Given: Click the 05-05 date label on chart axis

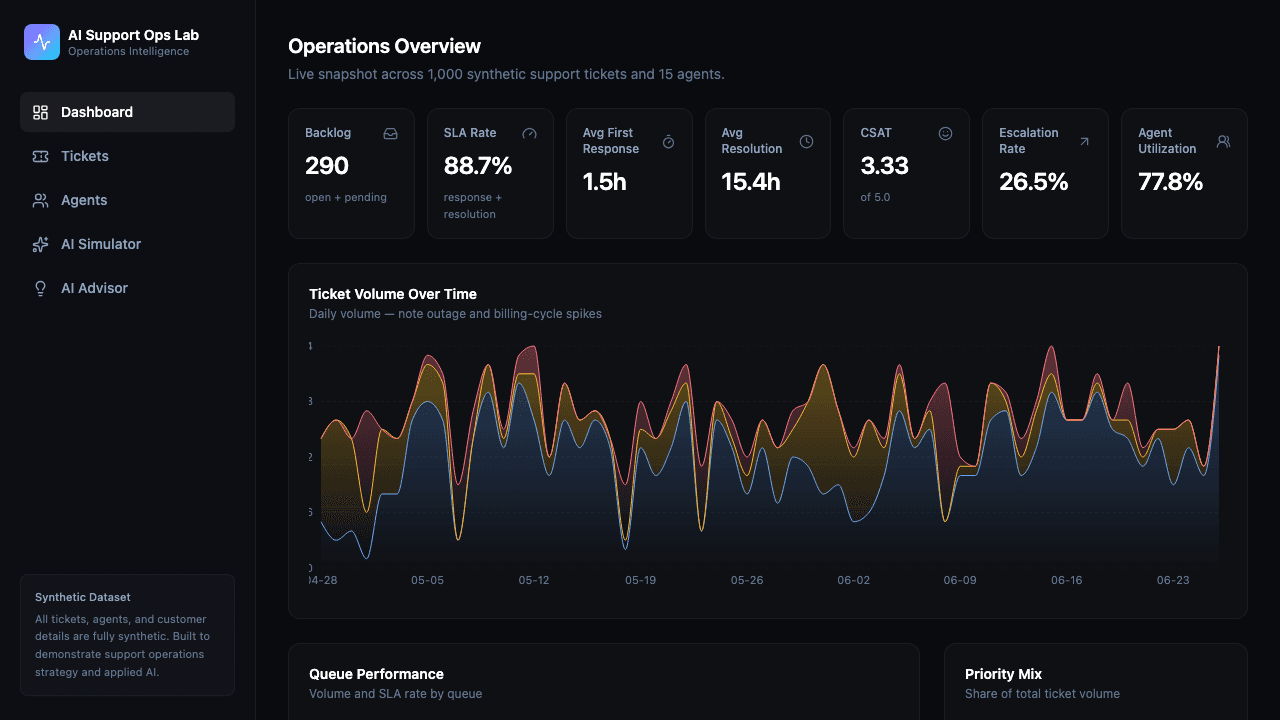Looking at the screenshot, I should pyautogui.click(x=427, y=580).
